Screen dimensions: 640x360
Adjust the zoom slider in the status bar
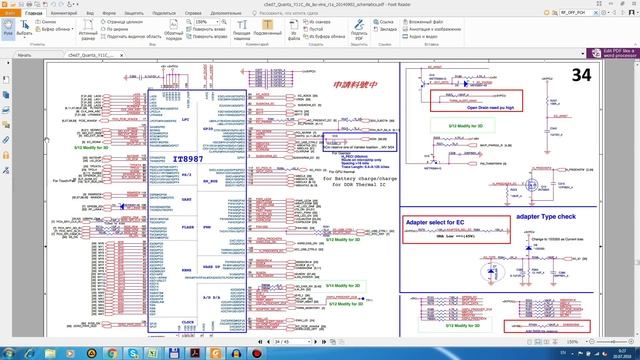(x=611, y=342)
